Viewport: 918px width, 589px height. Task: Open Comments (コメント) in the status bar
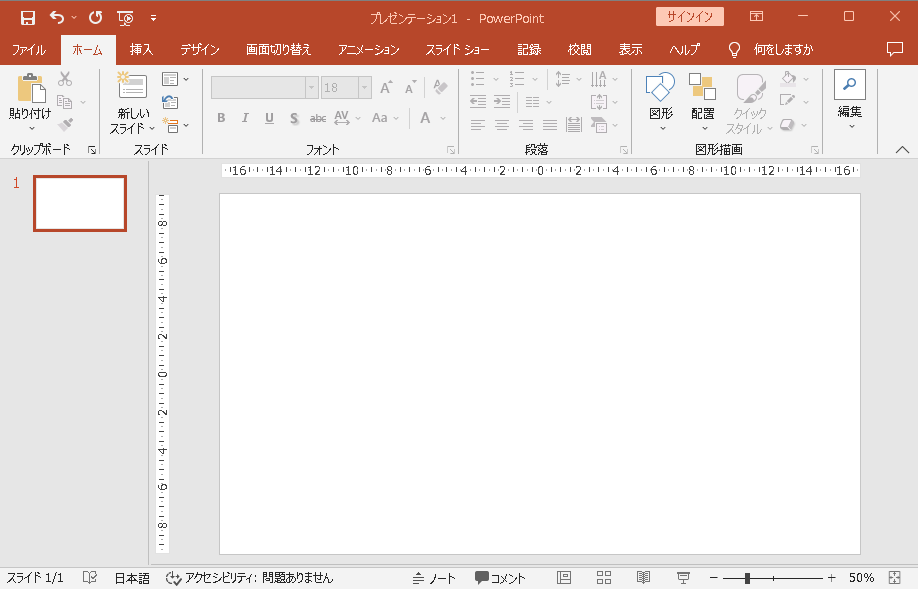500,578
